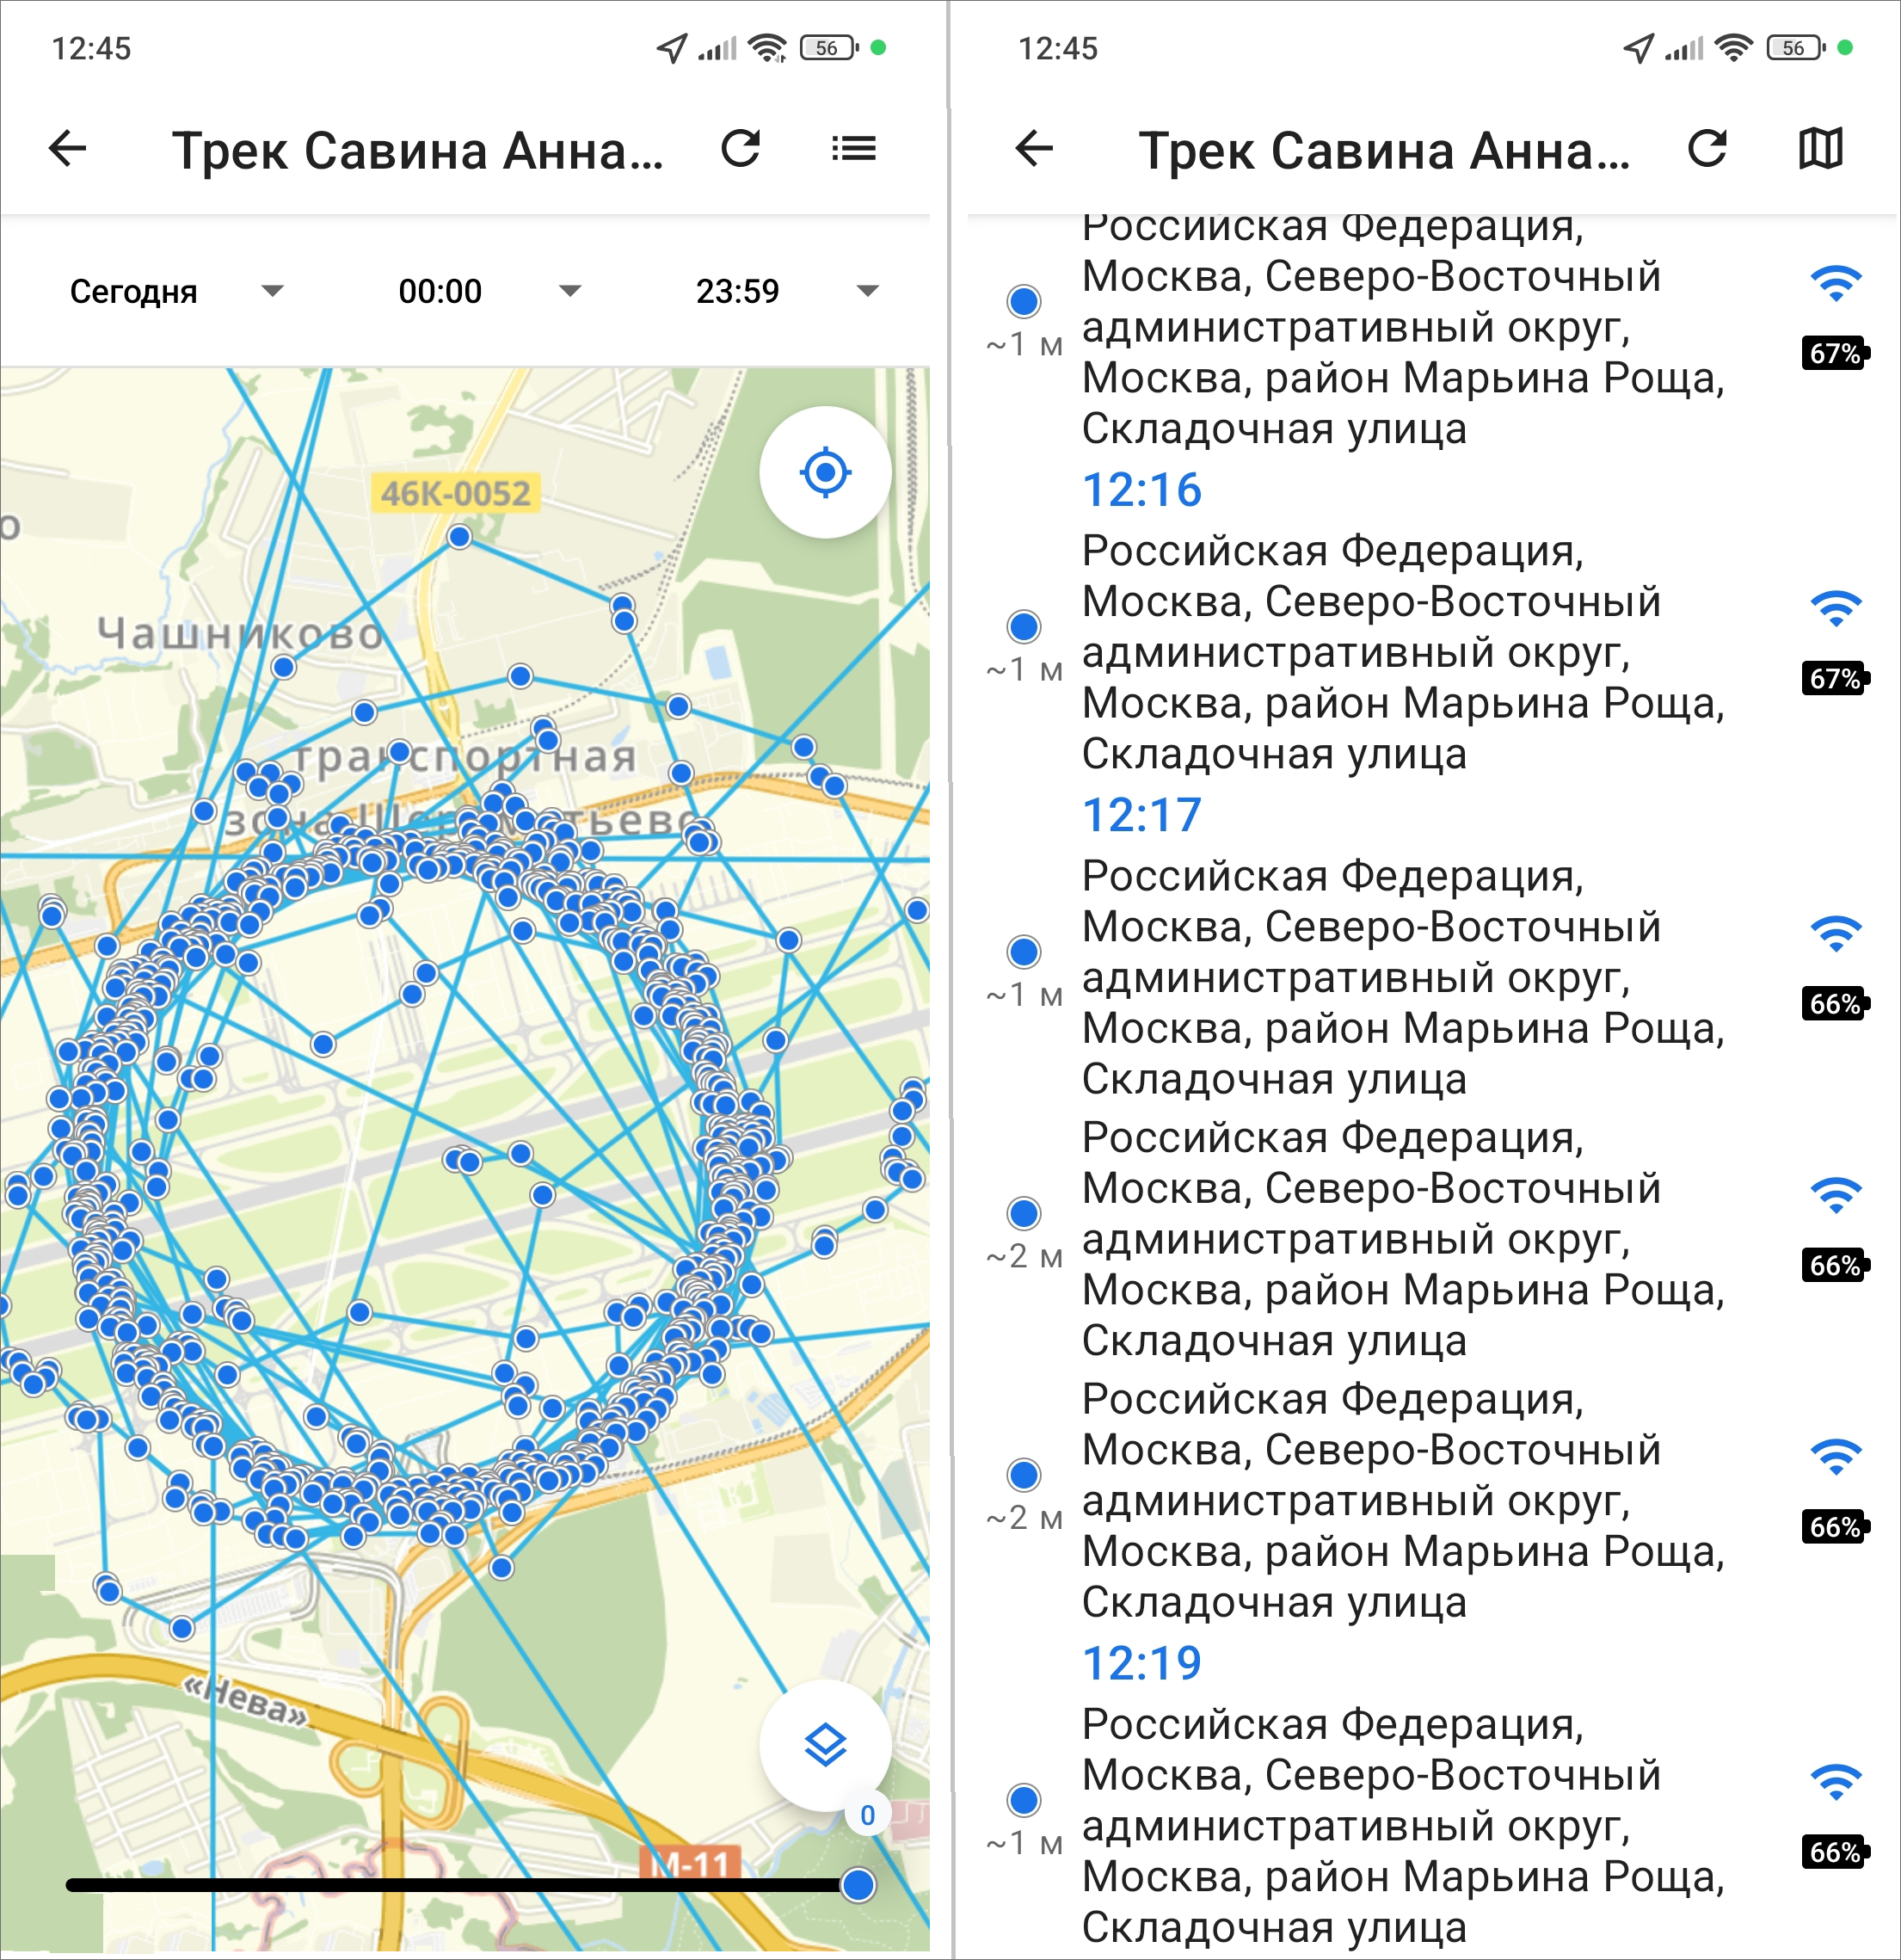The width and height of the screenshot is (1901, 1960).
Task: Select the 12:16 time header
Action: (1141, 490)
